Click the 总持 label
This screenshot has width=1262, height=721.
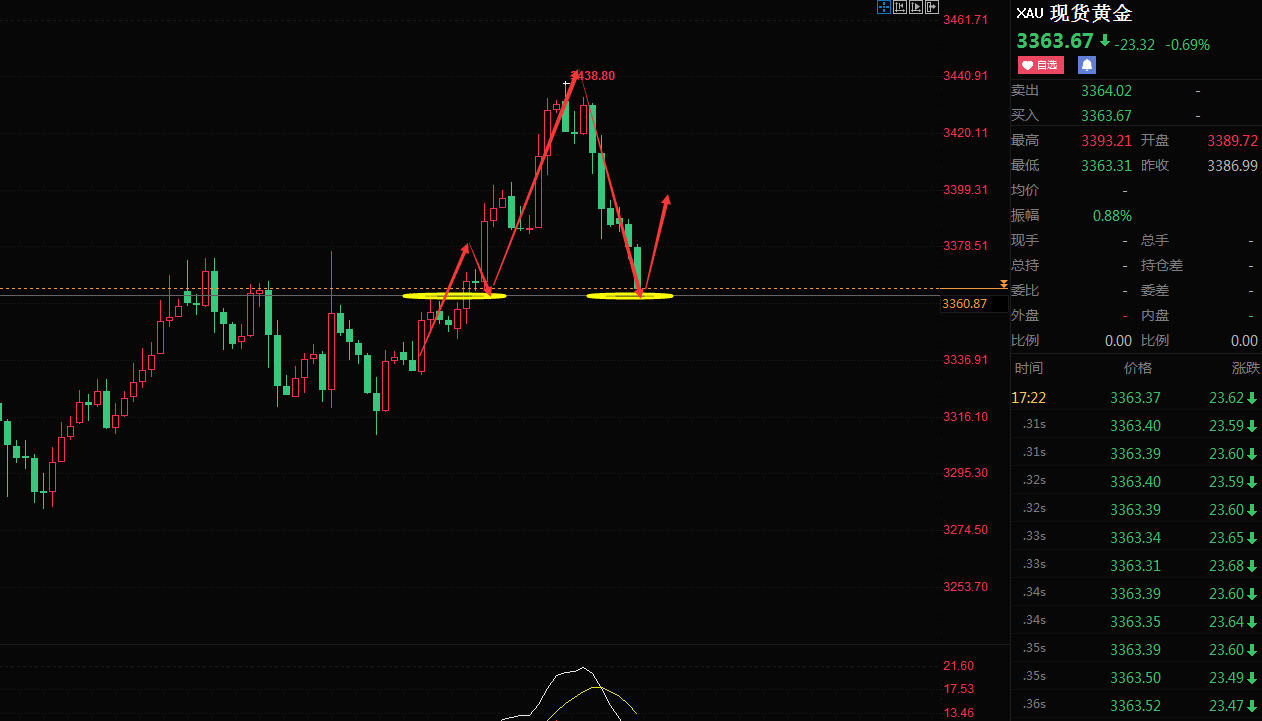pos(1025,265)
